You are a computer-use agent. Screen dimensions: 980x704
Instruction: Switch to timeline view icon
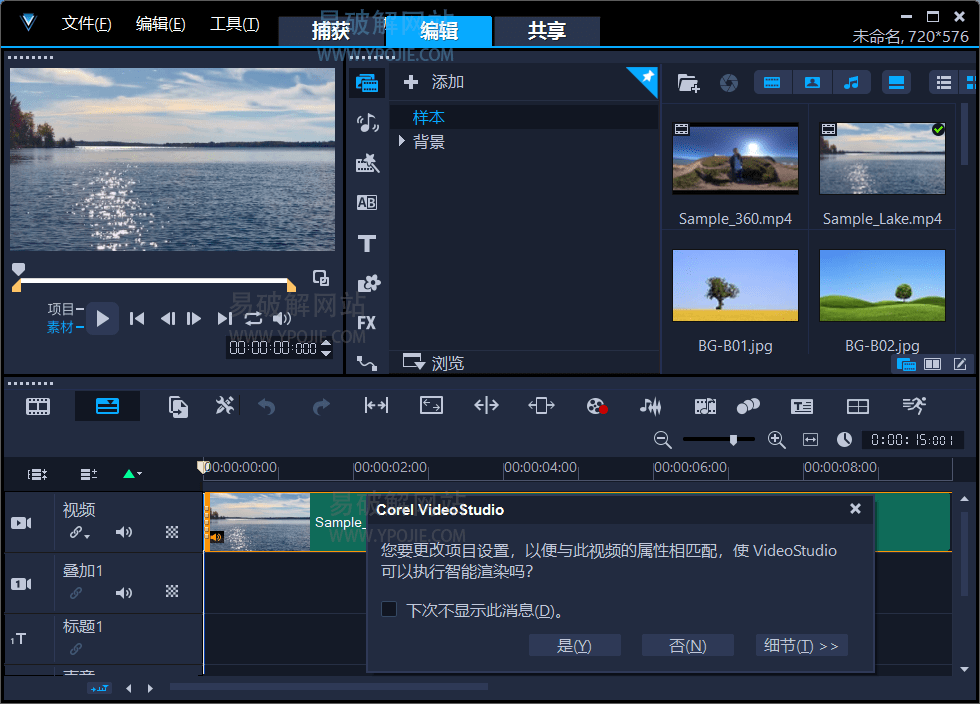(108, 406)
